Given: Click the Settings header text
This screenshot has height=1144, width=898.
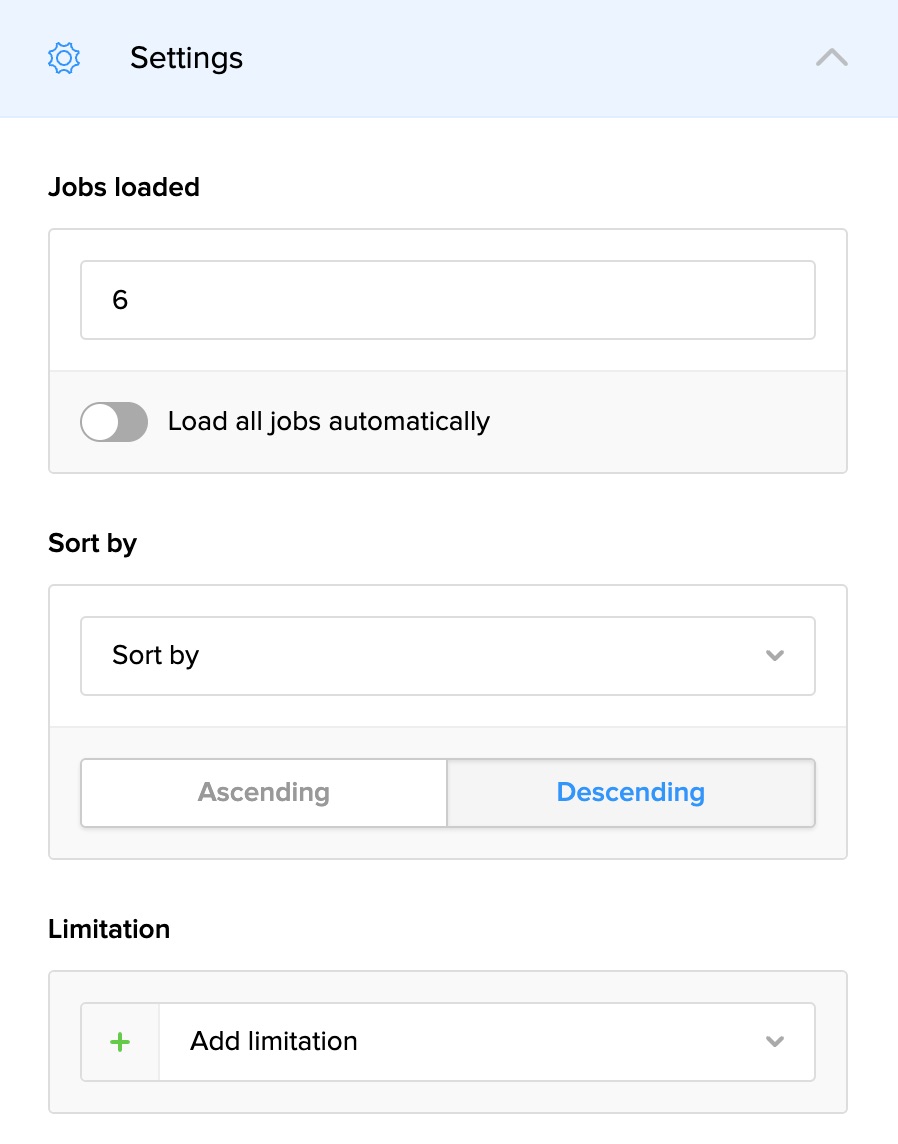Looking at the screenshot, I should point(186,58).
